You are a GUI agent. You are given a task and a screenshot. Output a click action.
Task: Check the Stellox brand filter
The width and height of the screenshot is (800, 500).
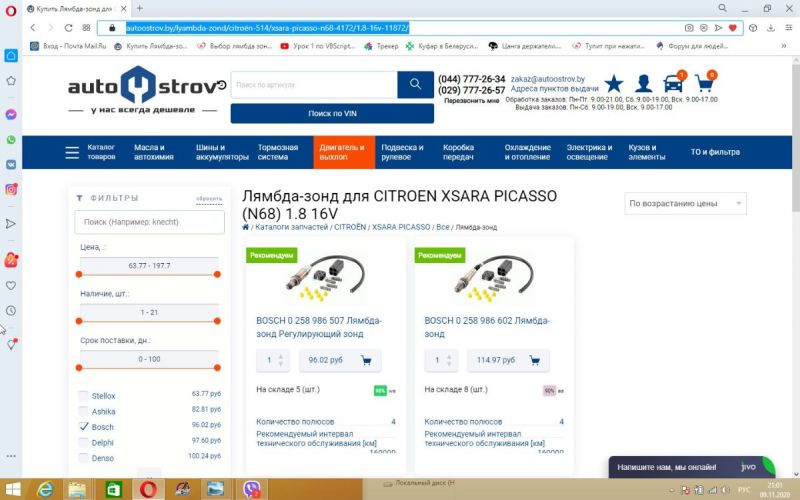(83, 396)
